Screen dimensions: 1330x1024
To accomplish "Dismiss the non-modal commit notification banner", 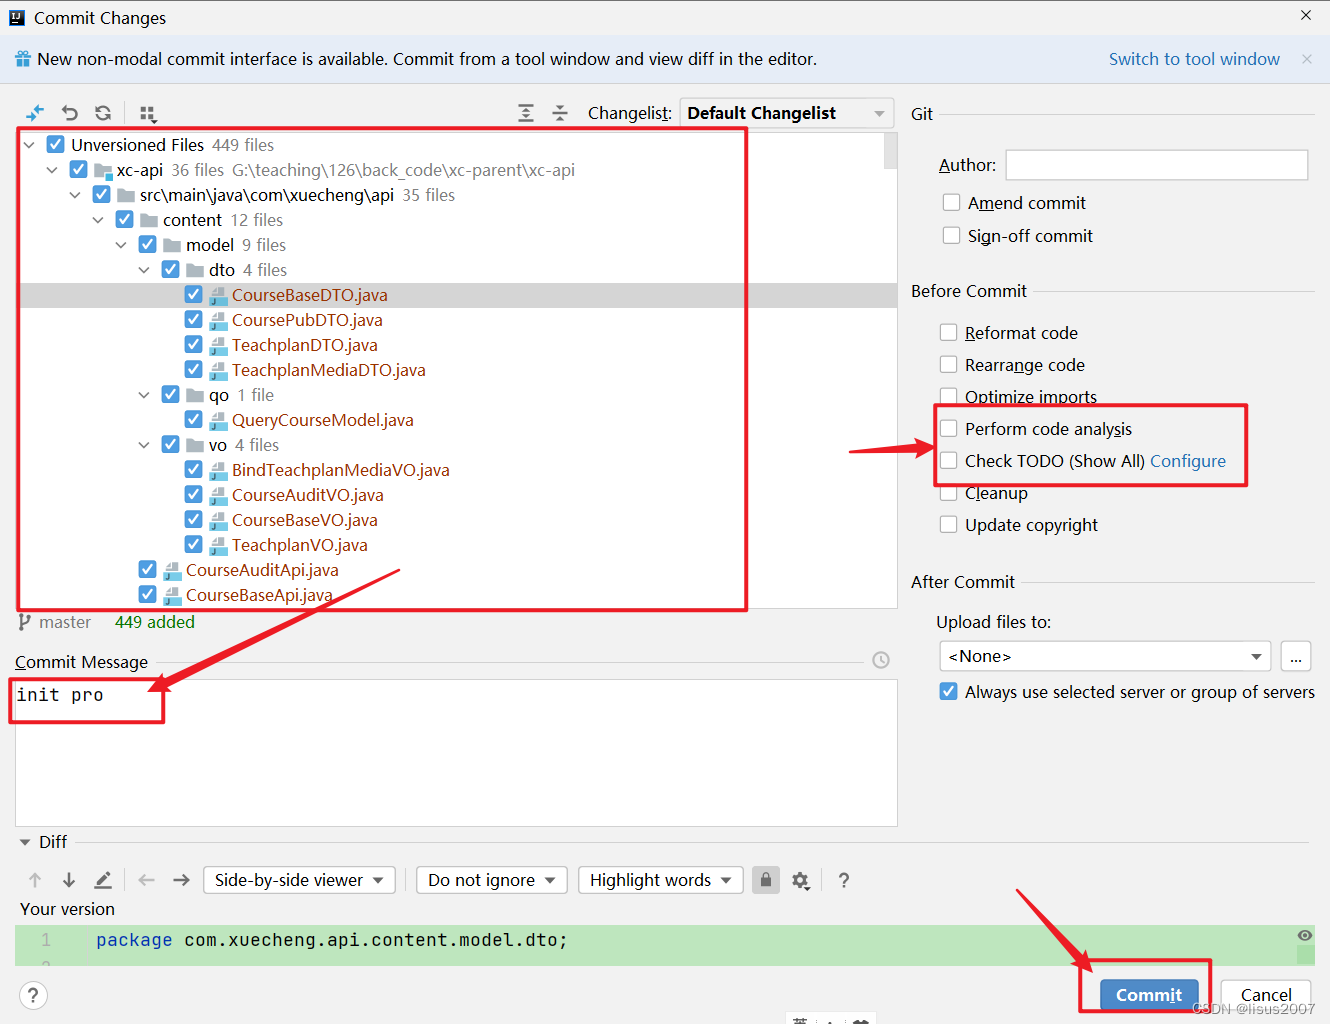I will pyautogui.click(x=1307, y=59).
